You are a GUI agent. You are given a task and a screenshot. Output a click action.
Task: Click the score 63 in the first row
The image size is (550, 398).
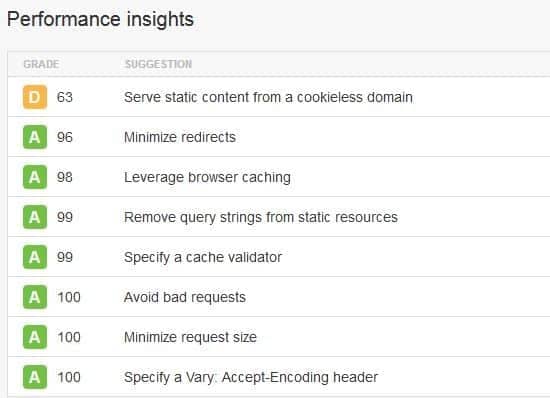point(65,97)
